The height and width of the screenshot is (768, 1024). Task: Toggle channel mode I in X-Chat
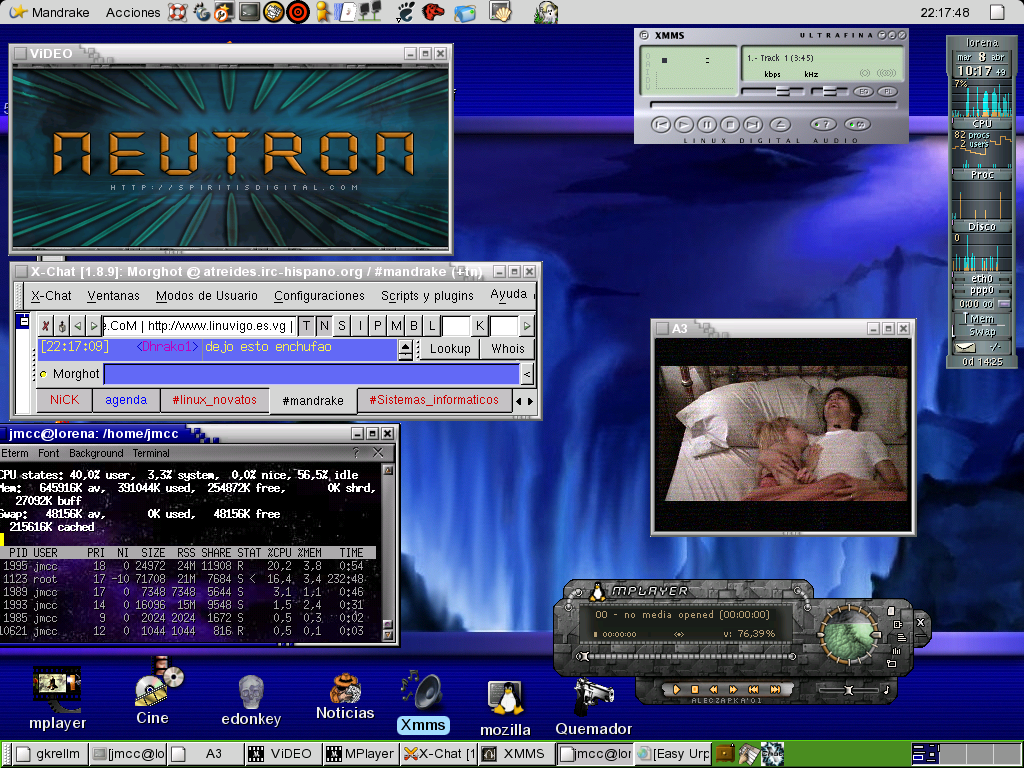(360, 325)
